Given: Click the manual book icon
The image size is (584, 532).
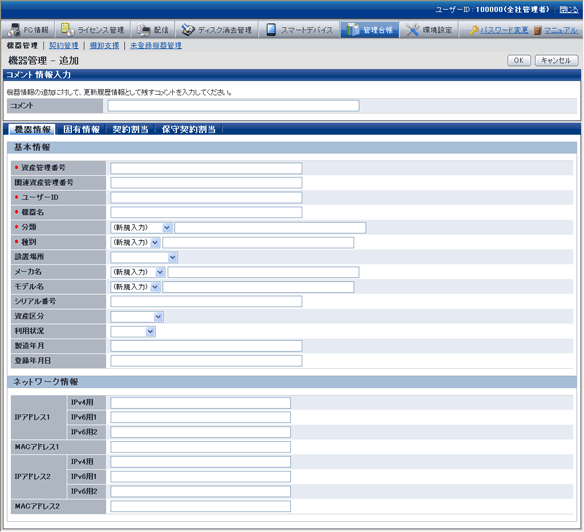Looking at the screenshot, I should (537, 30).
